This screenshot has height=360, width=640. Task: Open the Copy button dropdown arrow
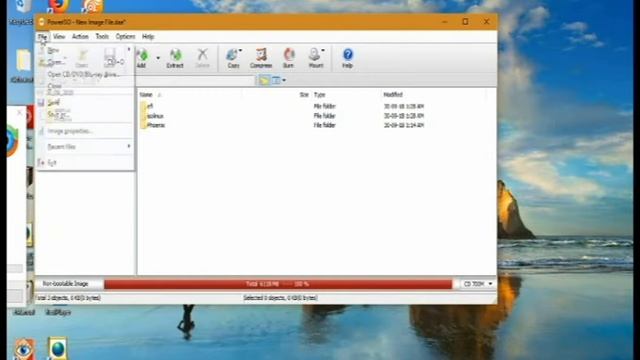coord(241,51)
